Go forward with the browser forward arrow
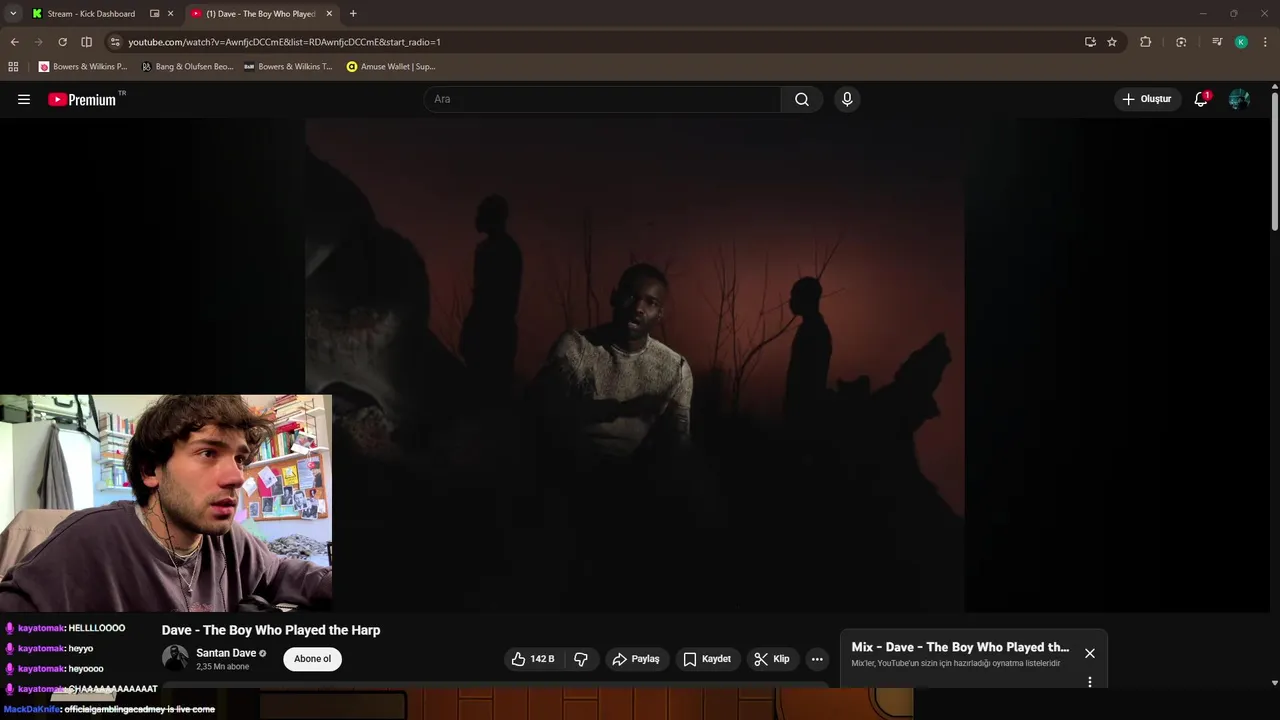 (38, 42)
